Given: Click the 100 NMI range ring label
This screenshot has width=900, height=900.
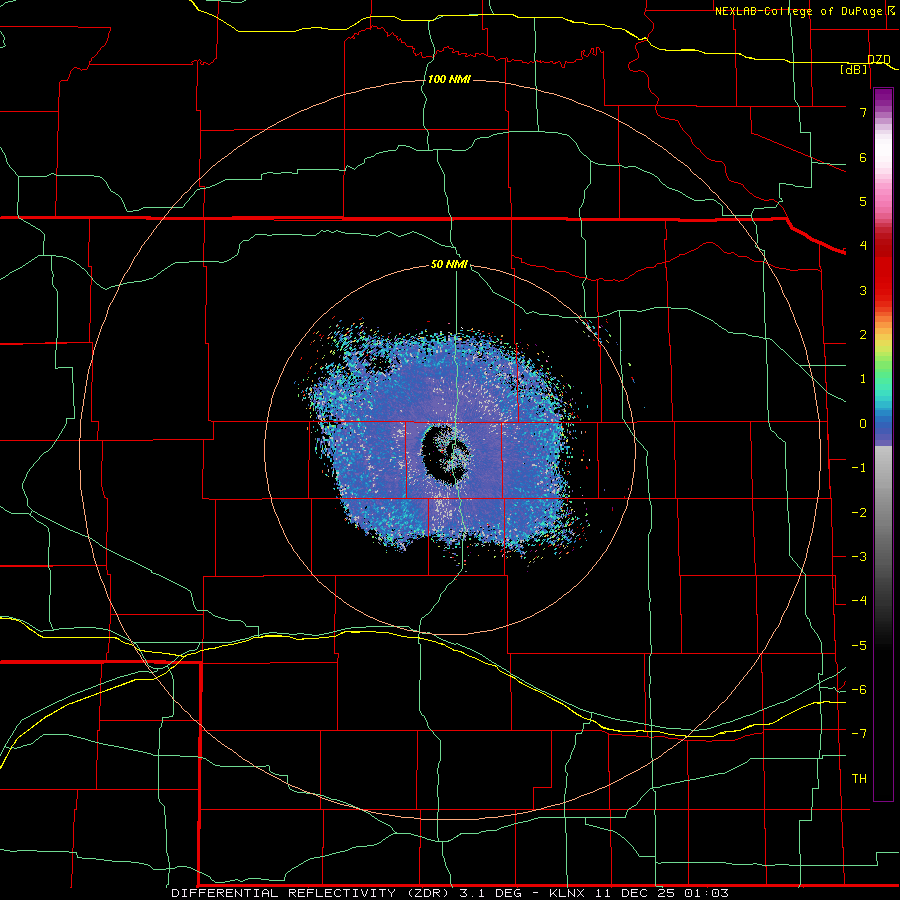Looking at the screenshot, I should click(x=449, y=79).
